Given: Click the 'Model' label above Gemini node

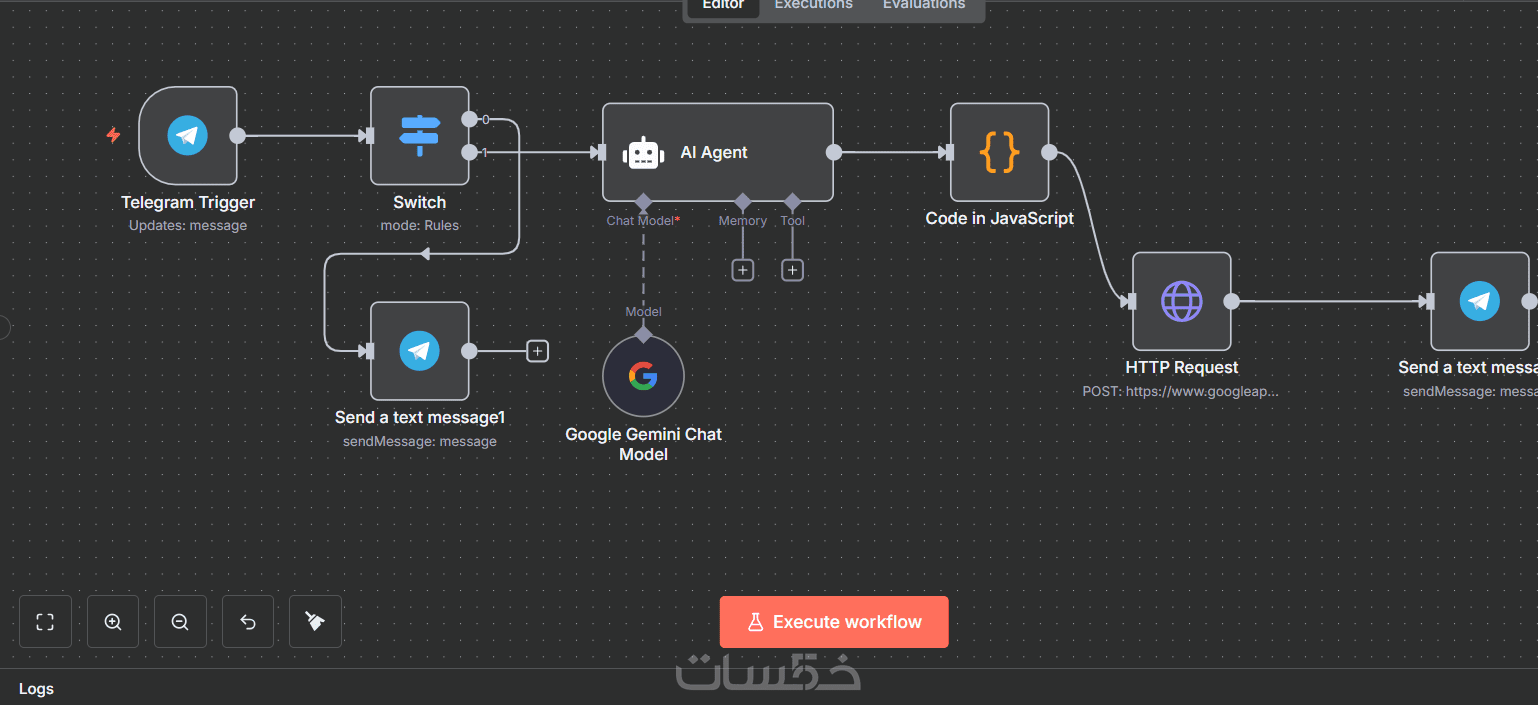Looking at the screenshot, I should pos(643,312).
